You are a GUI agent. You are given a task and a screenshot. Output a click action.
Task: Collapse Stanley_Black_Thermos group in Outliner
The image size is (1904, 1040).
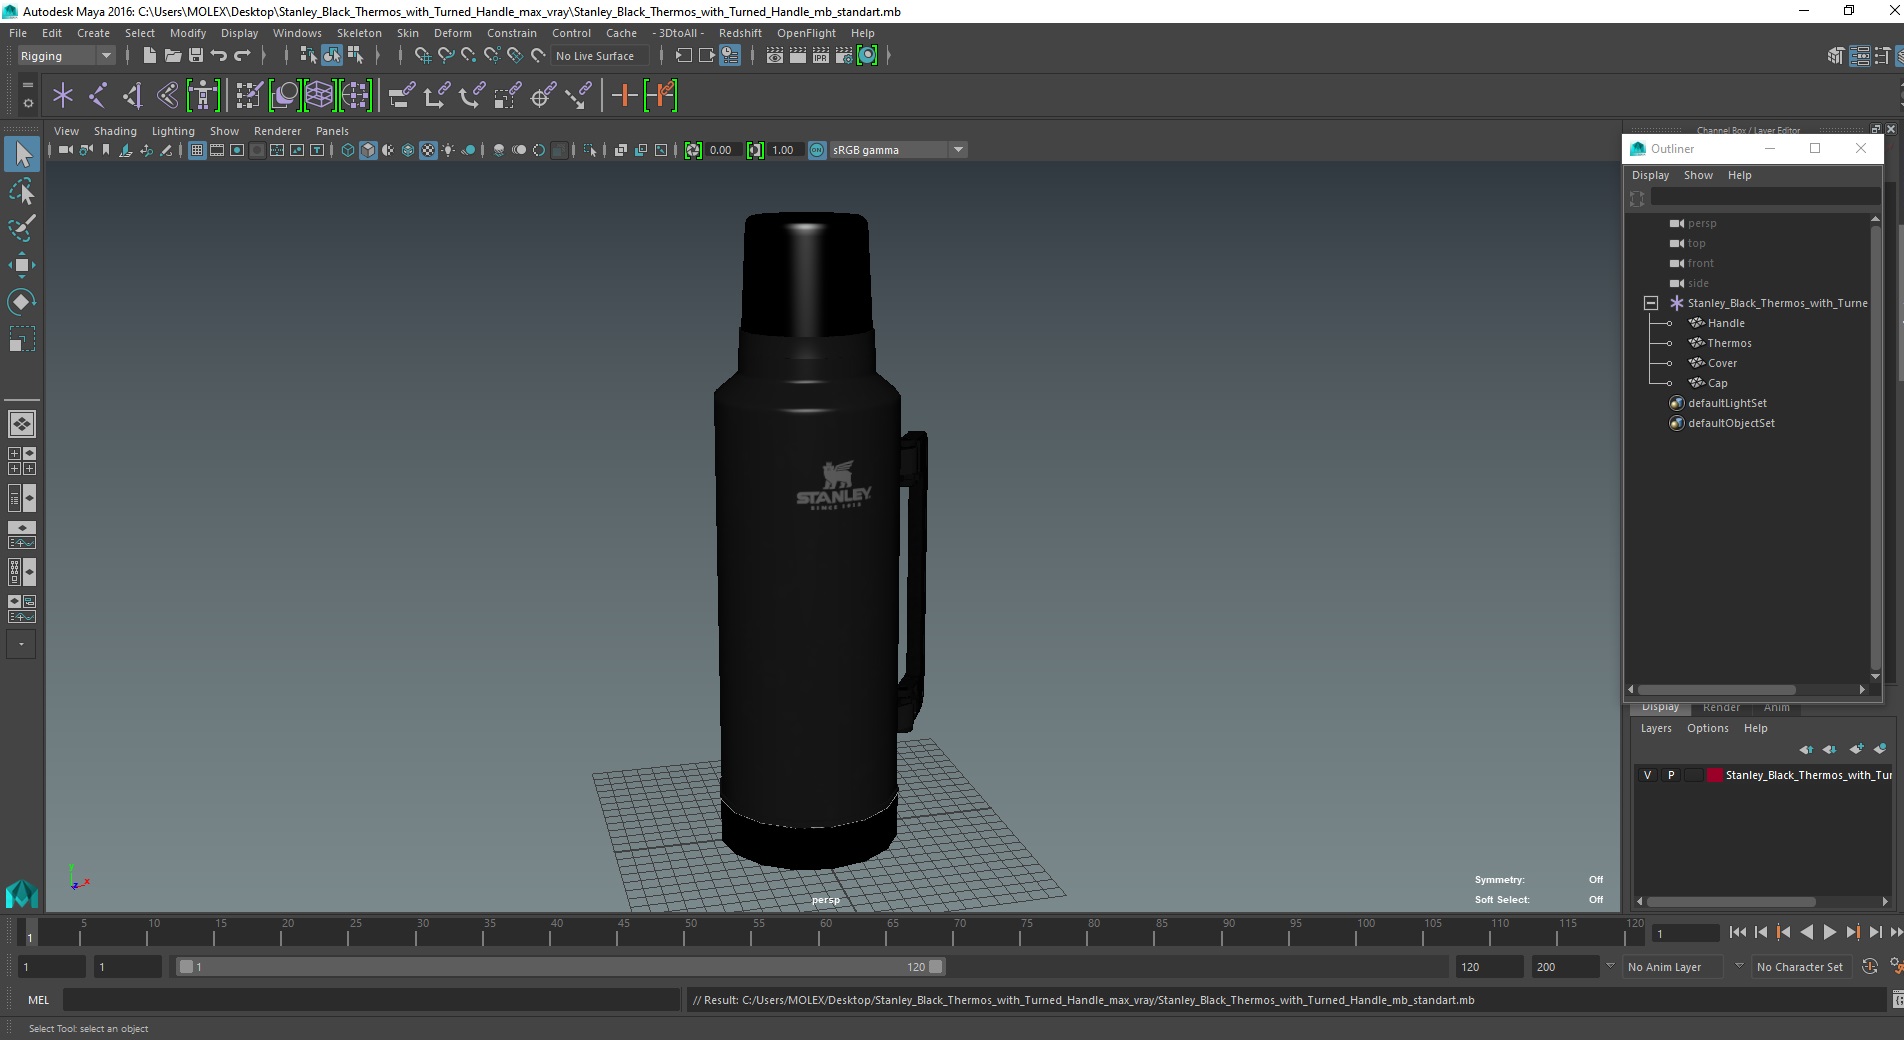click(1651, 303)
